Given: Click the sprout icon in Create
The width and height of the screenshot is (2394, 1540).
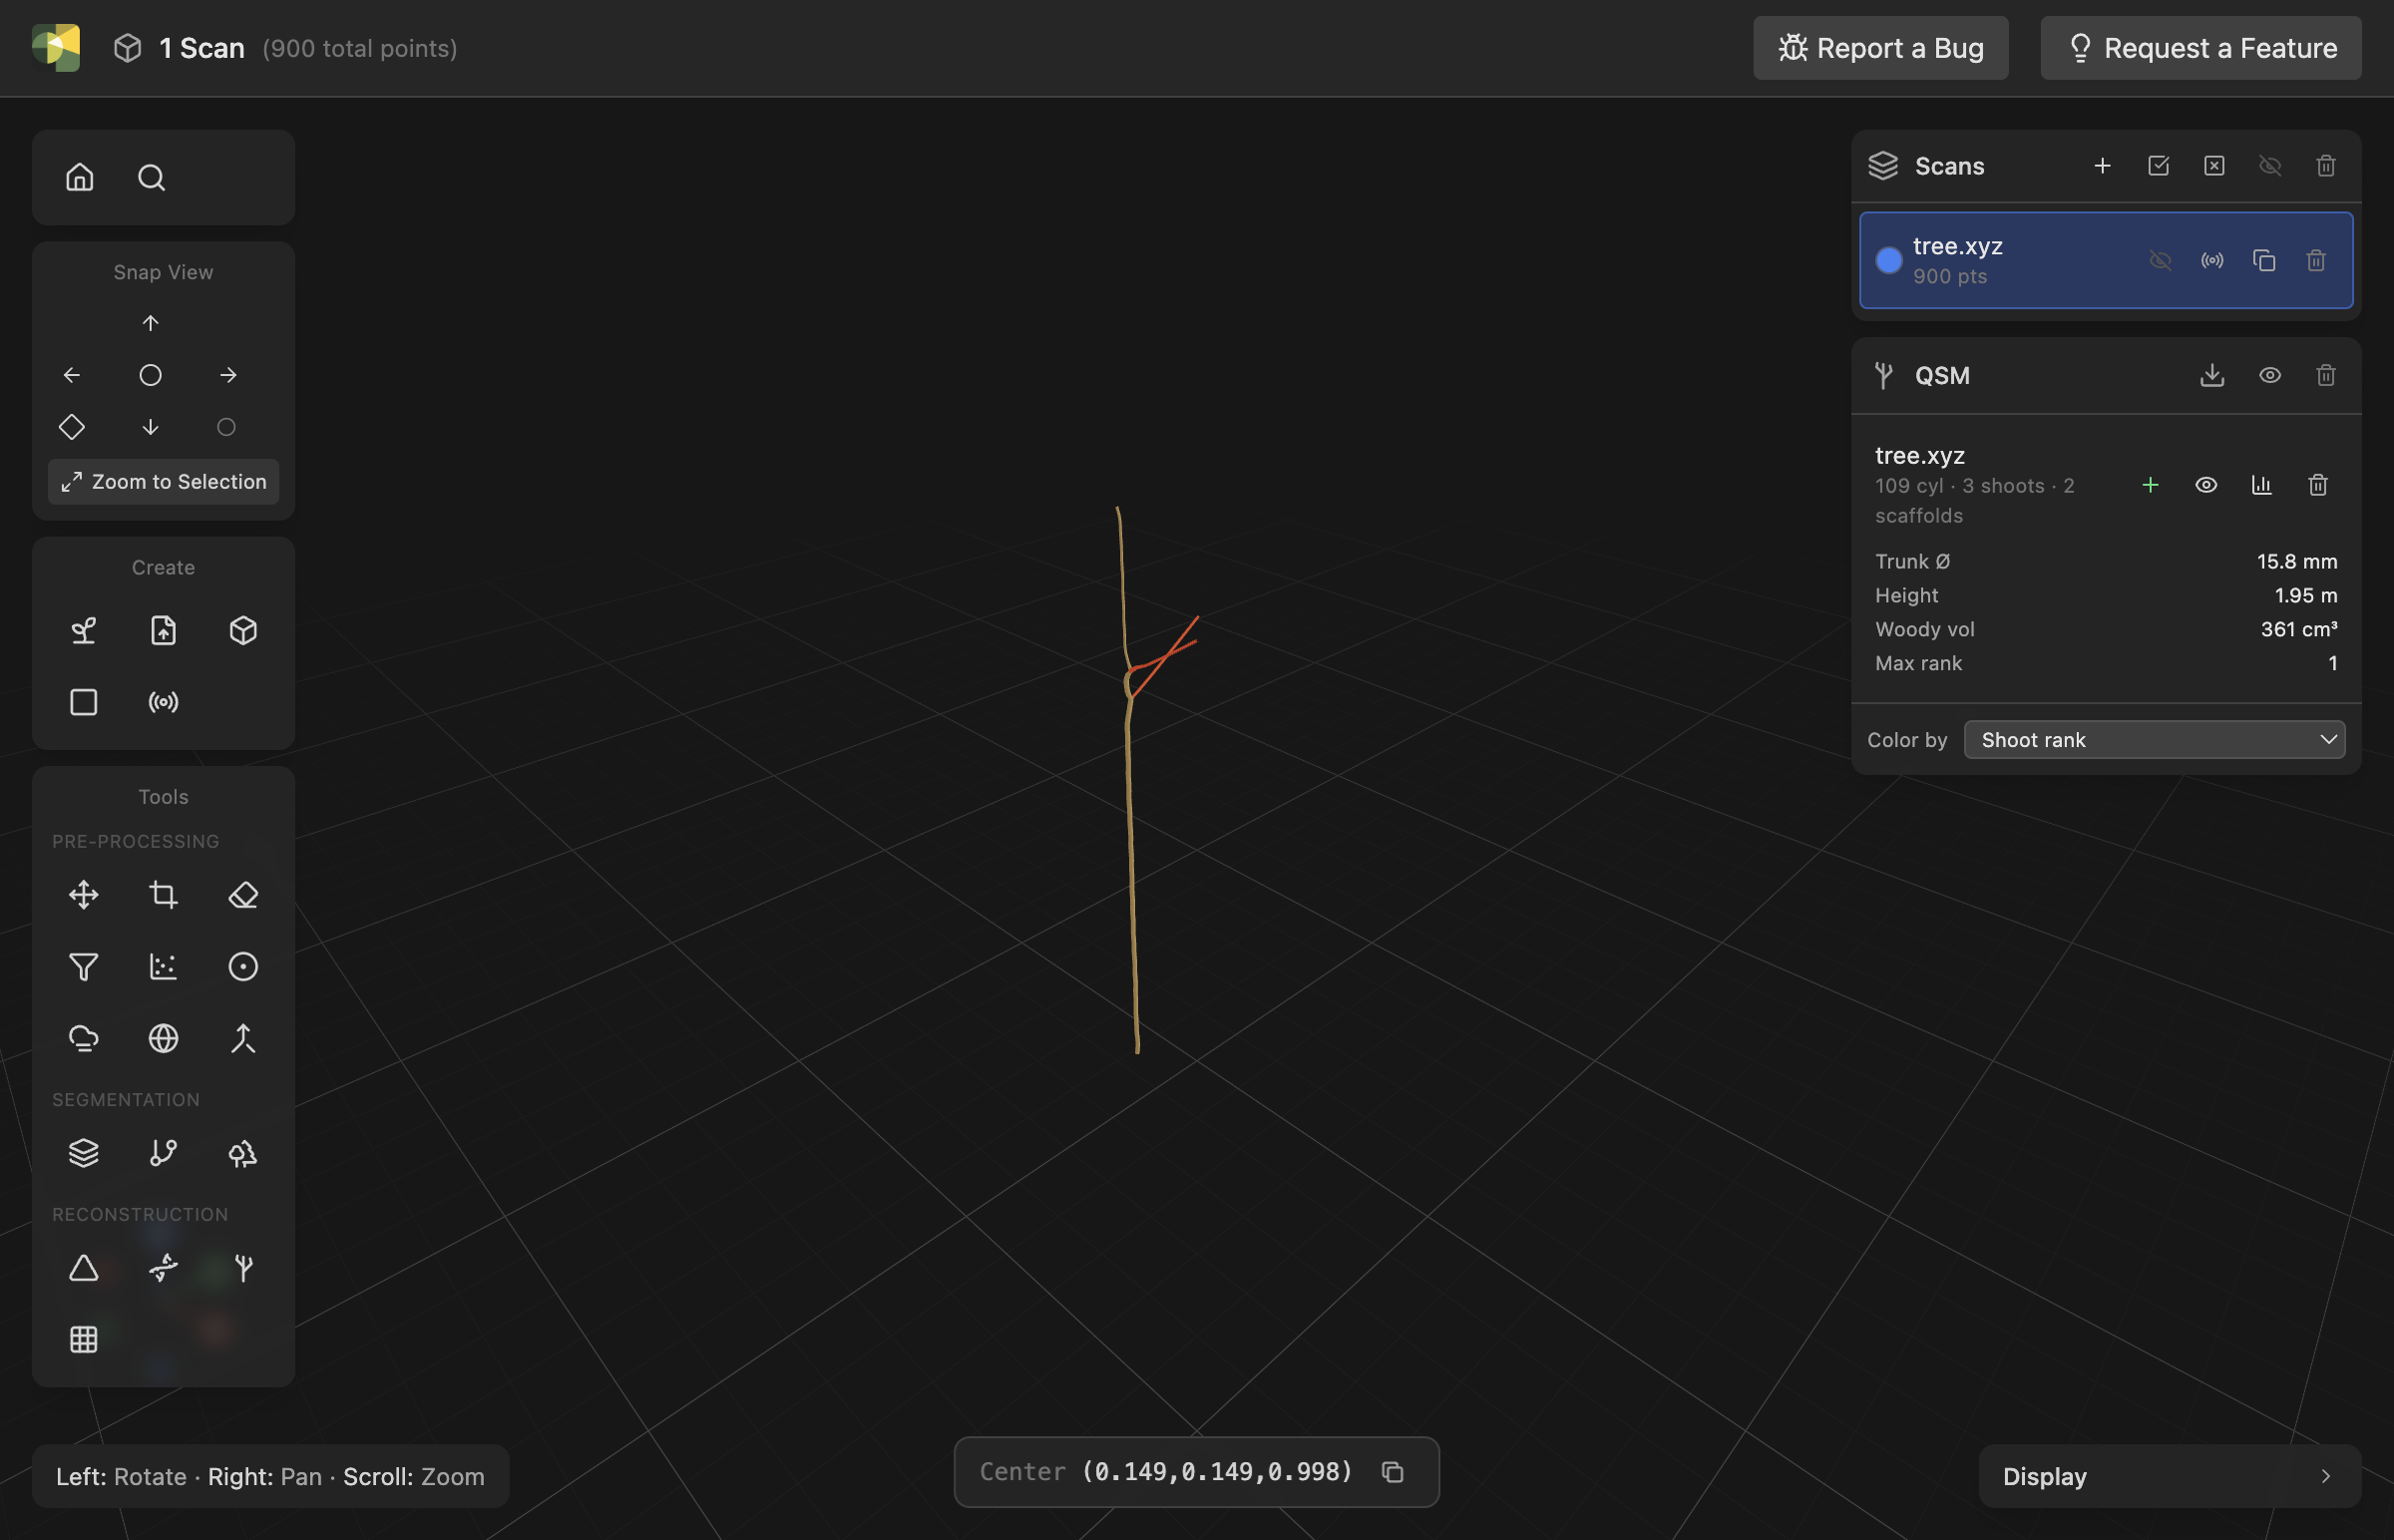Looking at the screenshot, I should click(x=84, y=631).
